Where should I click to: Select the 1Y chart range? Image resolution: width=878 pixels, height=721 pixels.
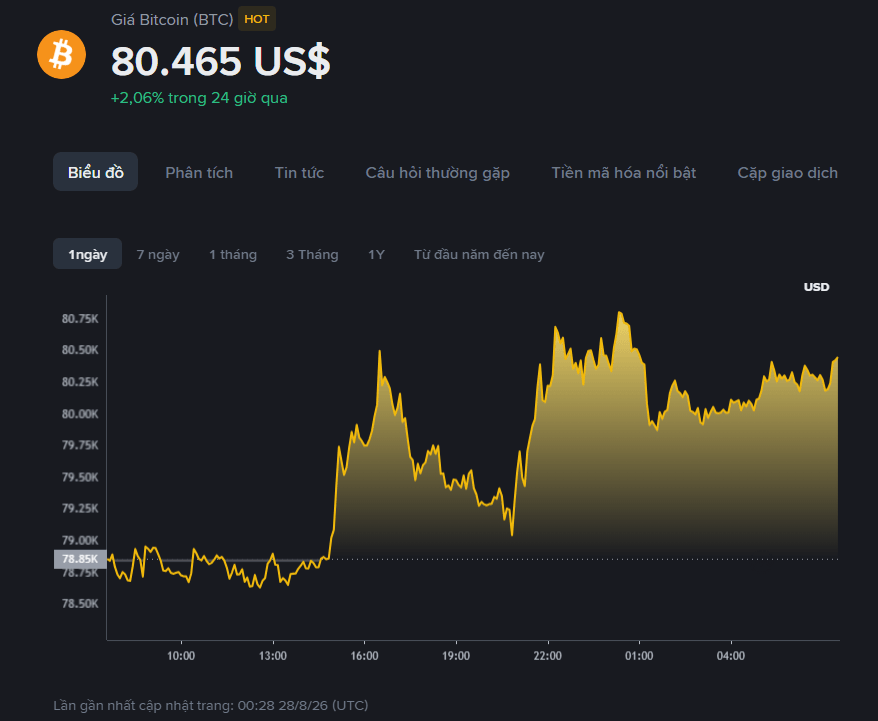tap(376, 255)
